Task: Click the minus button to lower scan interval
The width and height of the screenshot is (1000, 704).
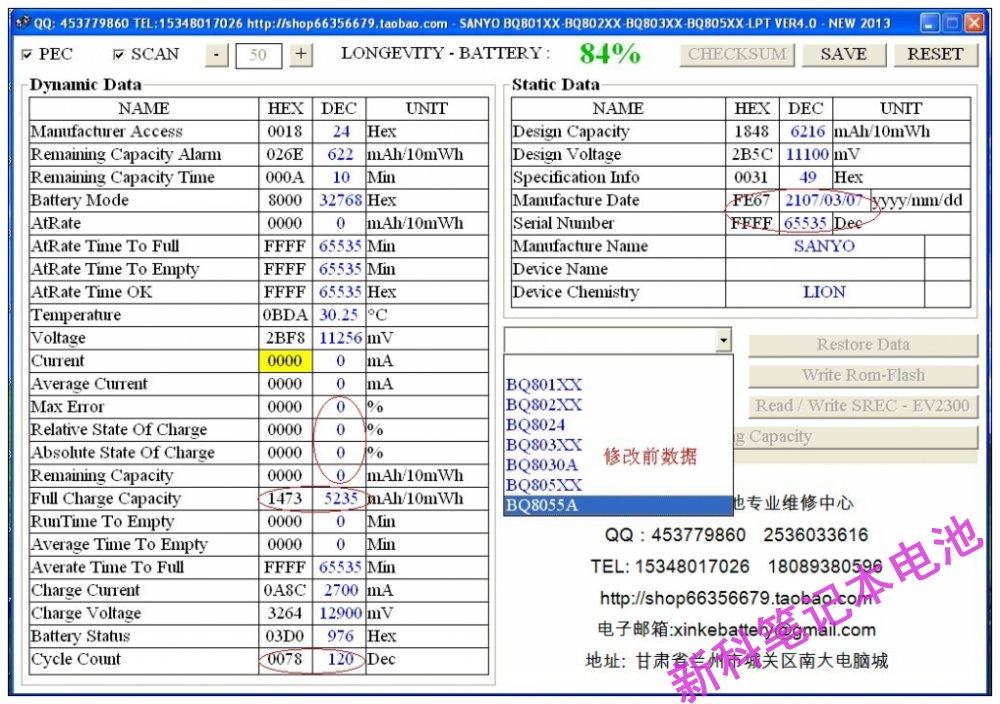Action: [x=216, y=55]
